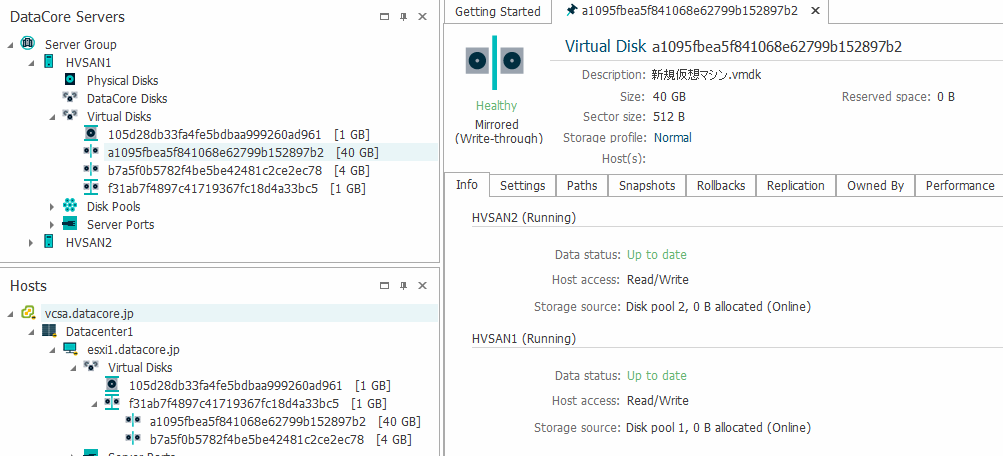Click the 512 B sector size value
This screenshot has height=456, width=1003.
tap(669, 117)
